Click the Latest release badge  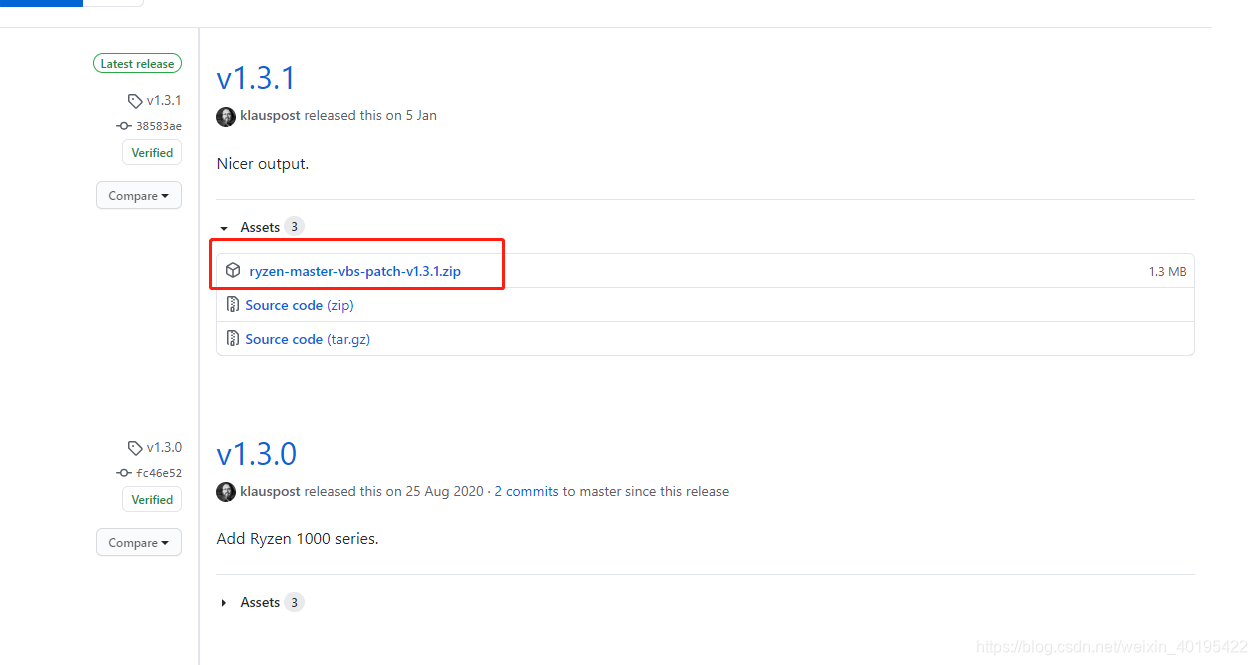pos(137,64)
